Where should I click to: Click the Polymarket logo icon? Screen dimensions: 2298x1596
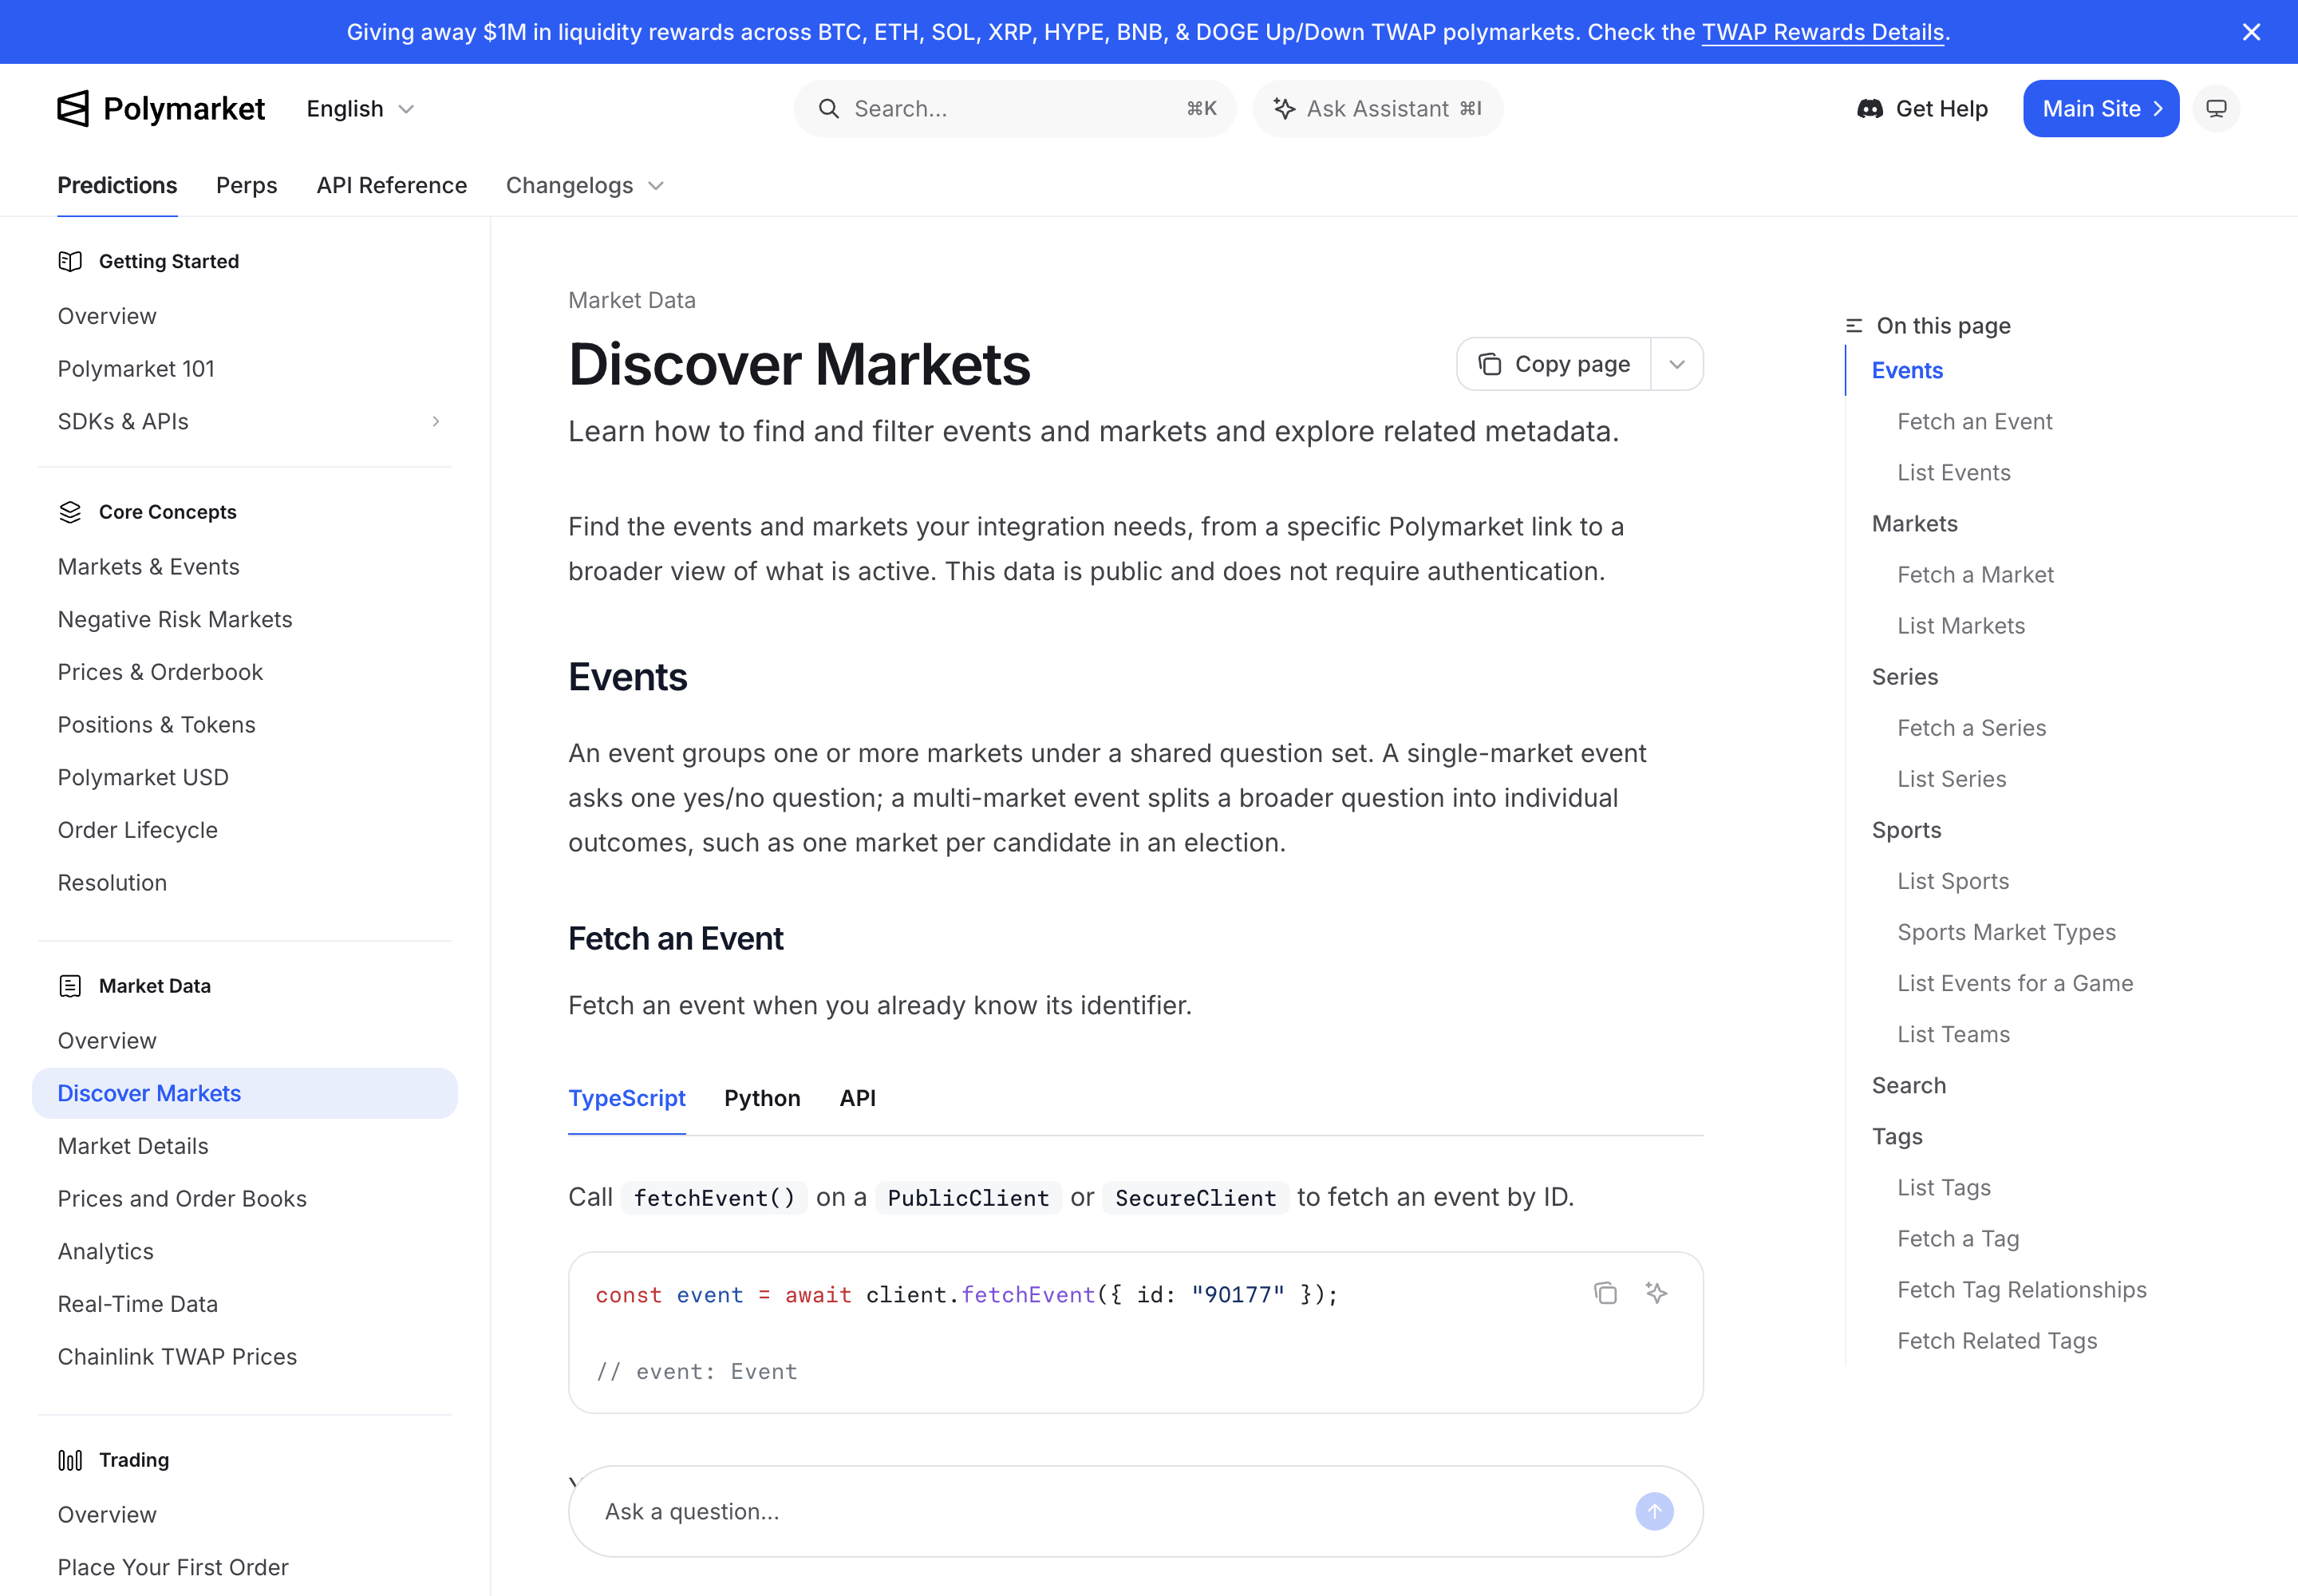(x=73, y=109)
